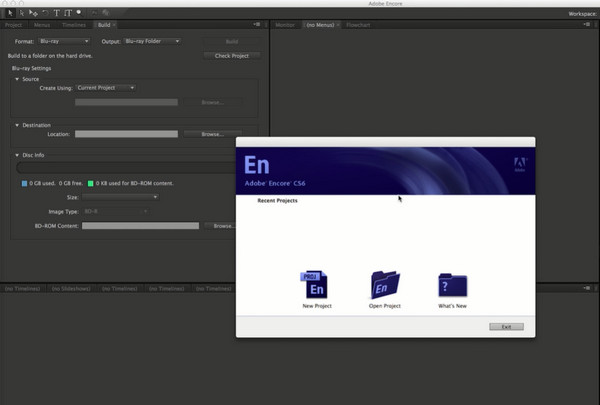Click the green BD-ROM content swatch

coord(91,183)
